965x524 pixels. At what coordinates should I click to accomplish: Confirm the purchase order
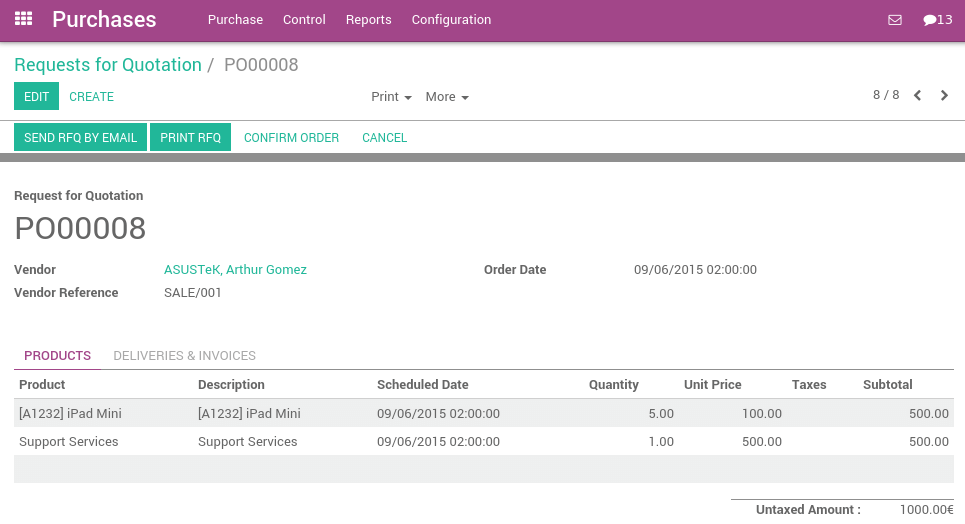click(291, 138)
